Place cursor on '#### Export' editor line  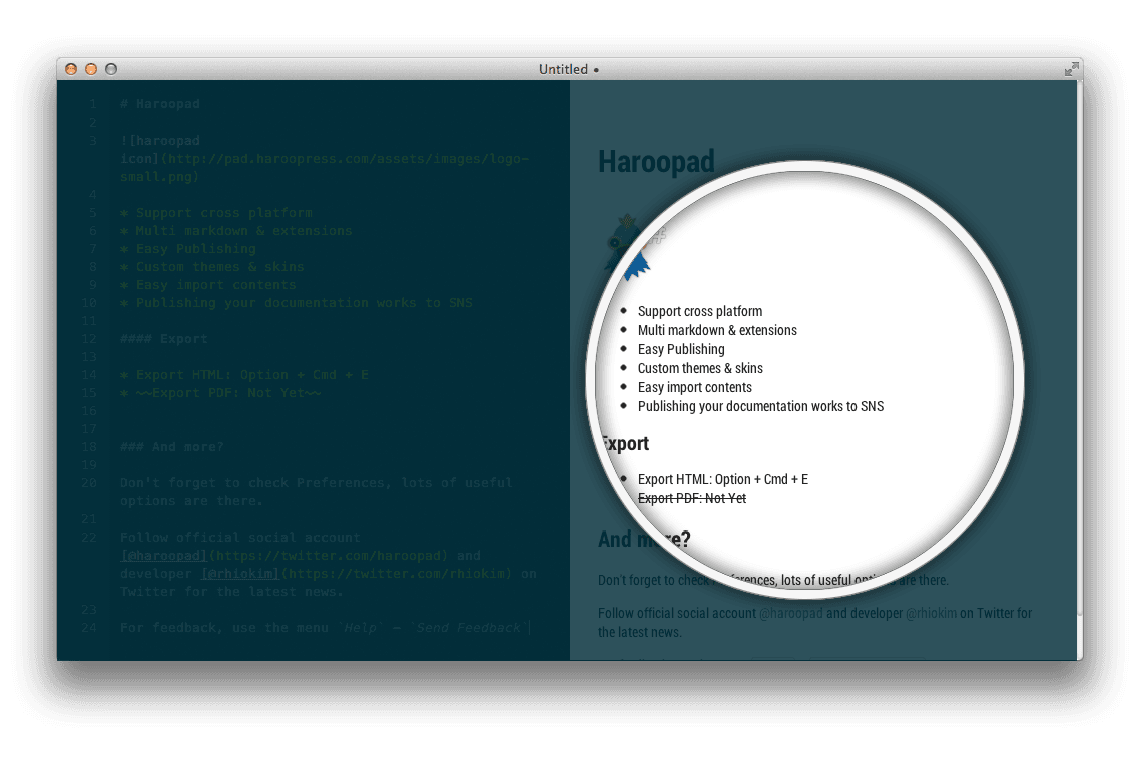163,338
